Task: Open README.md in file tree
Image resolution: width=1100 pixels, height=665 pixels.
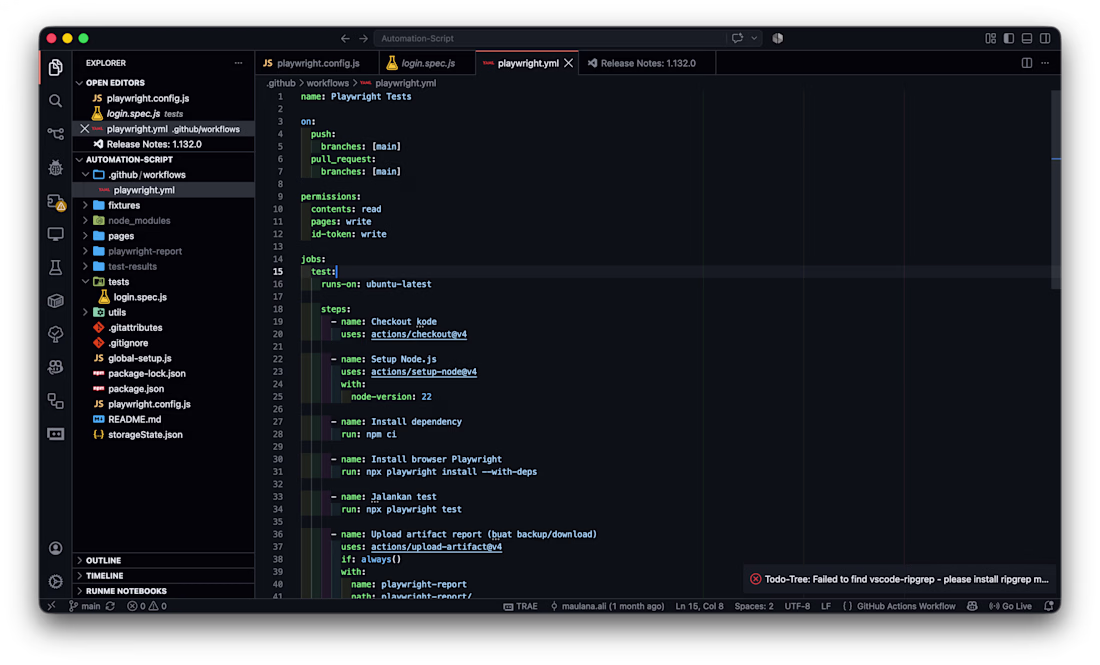Action: [x=164, y=419]
